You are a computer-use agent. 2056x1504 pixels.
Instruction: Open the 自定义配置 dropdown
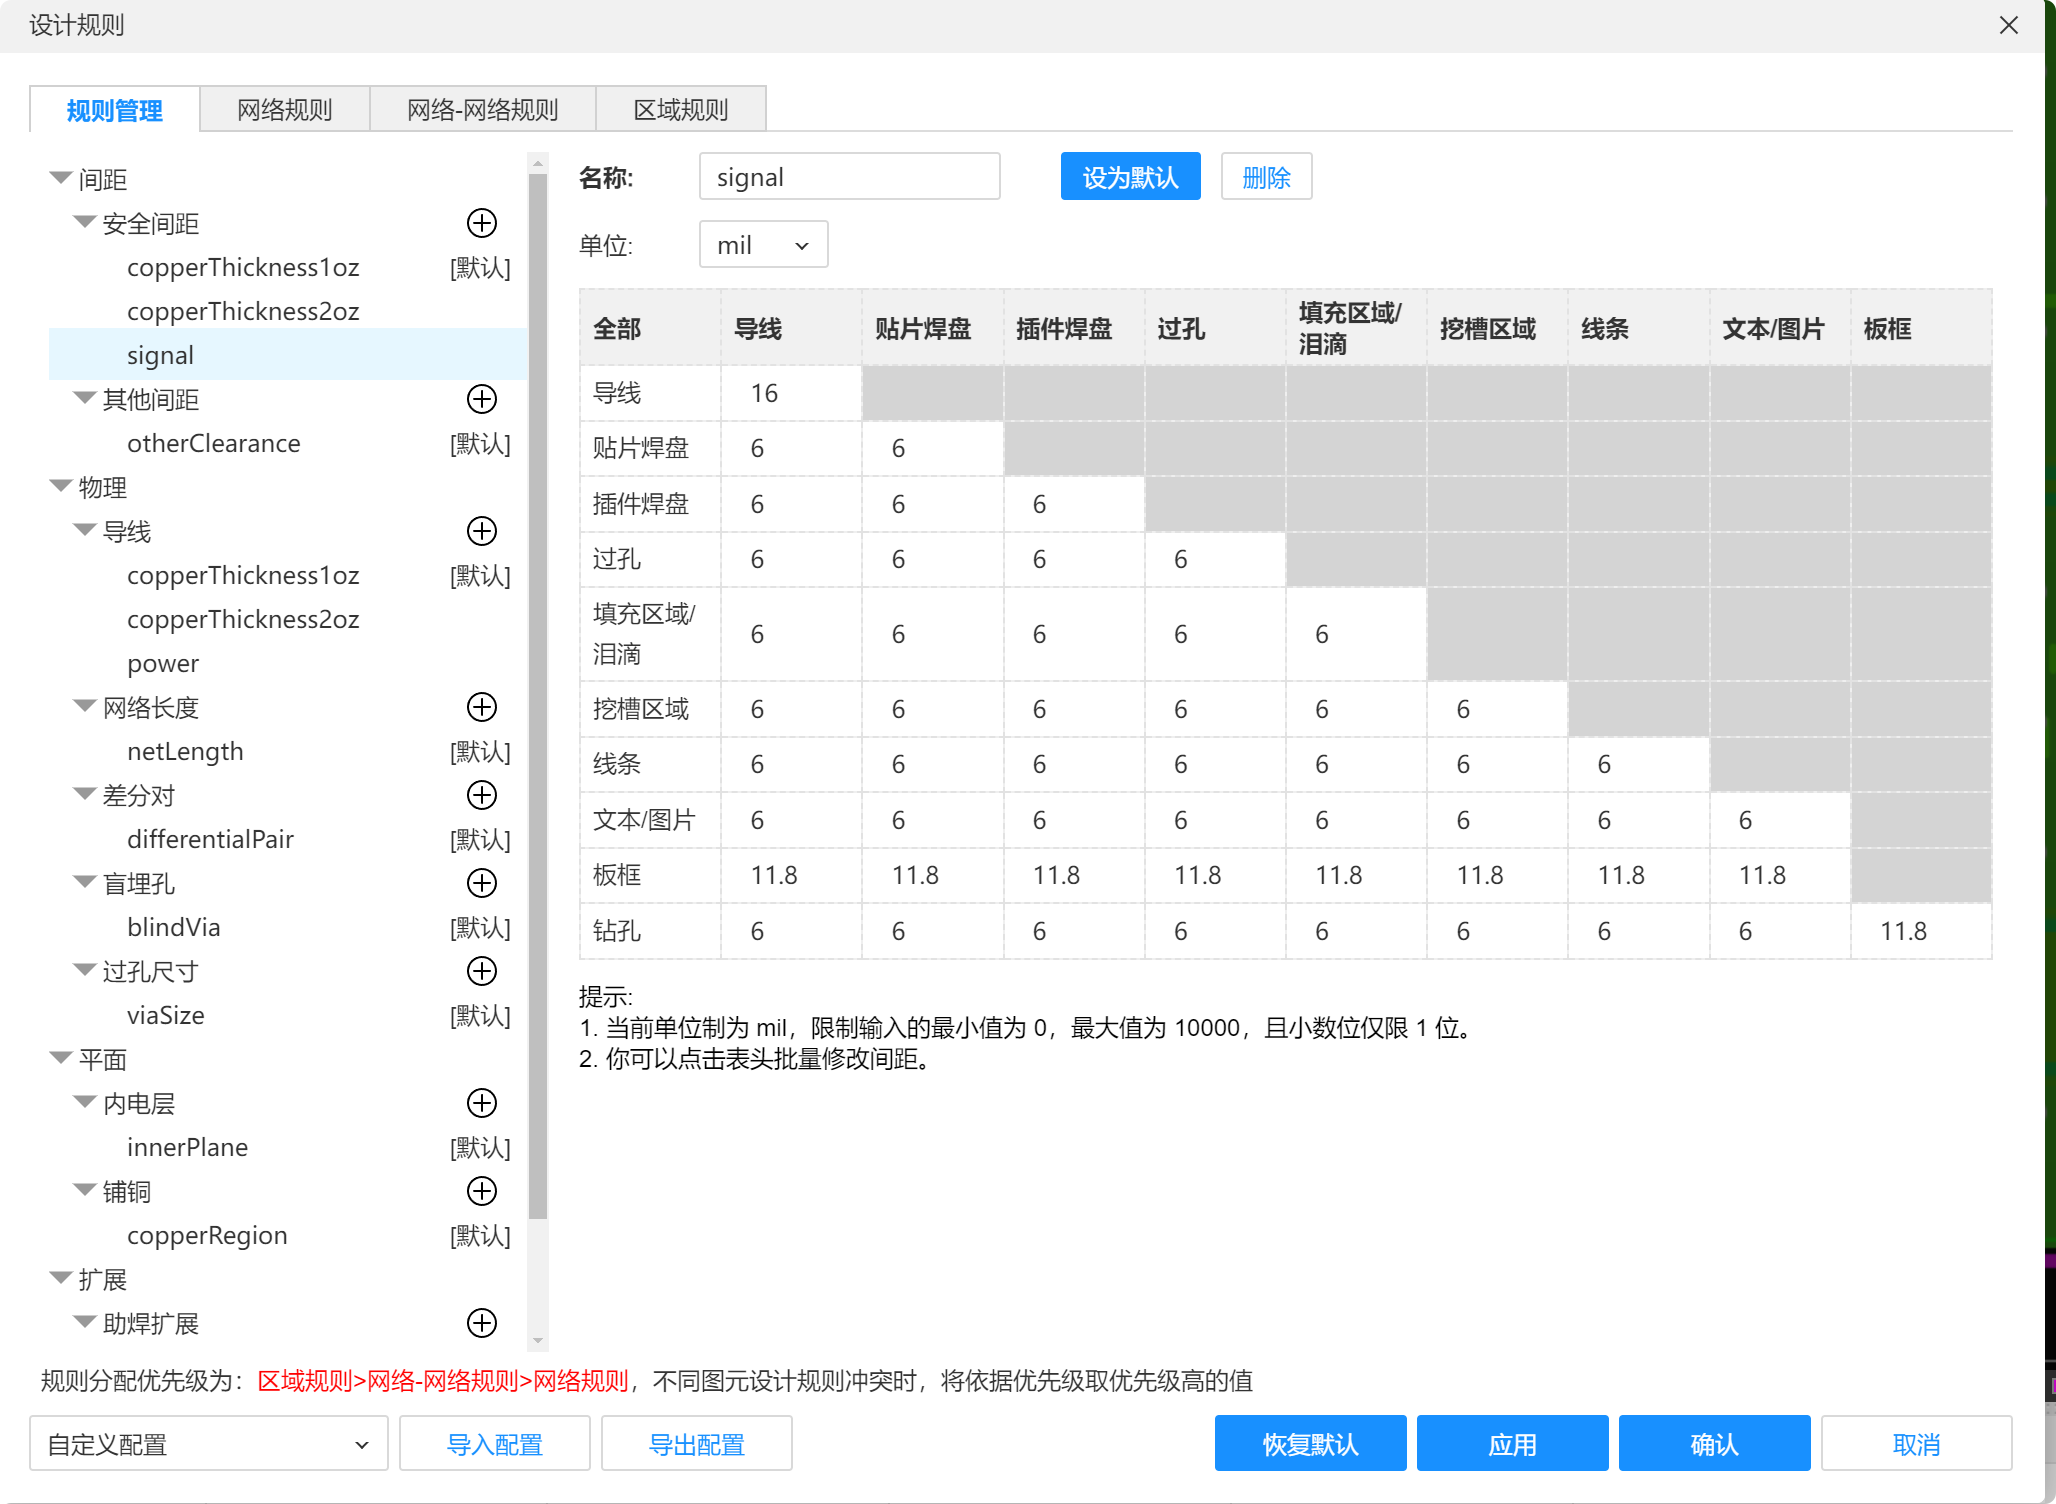click(x=208, y=1444)
